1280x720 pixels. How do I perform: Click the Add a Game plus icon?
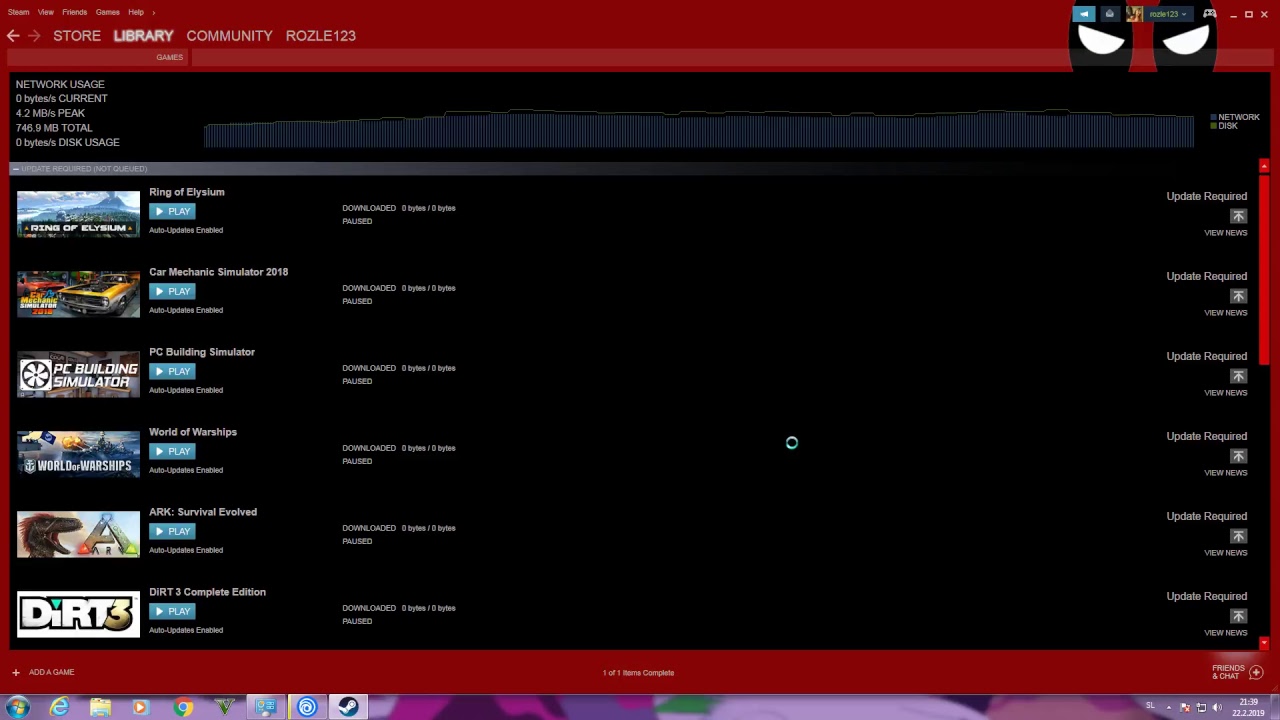(16, 672)
